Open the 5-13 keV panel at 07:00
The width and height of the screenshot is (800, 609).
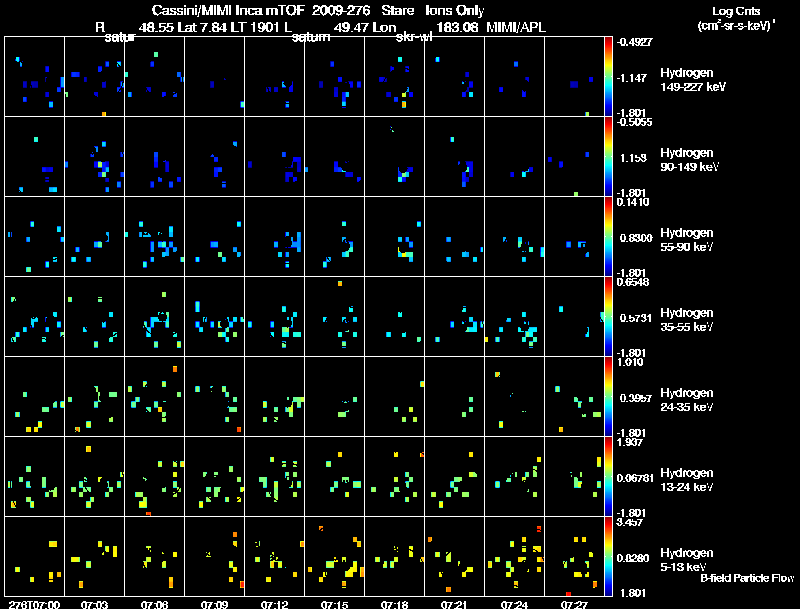point(34,556)
